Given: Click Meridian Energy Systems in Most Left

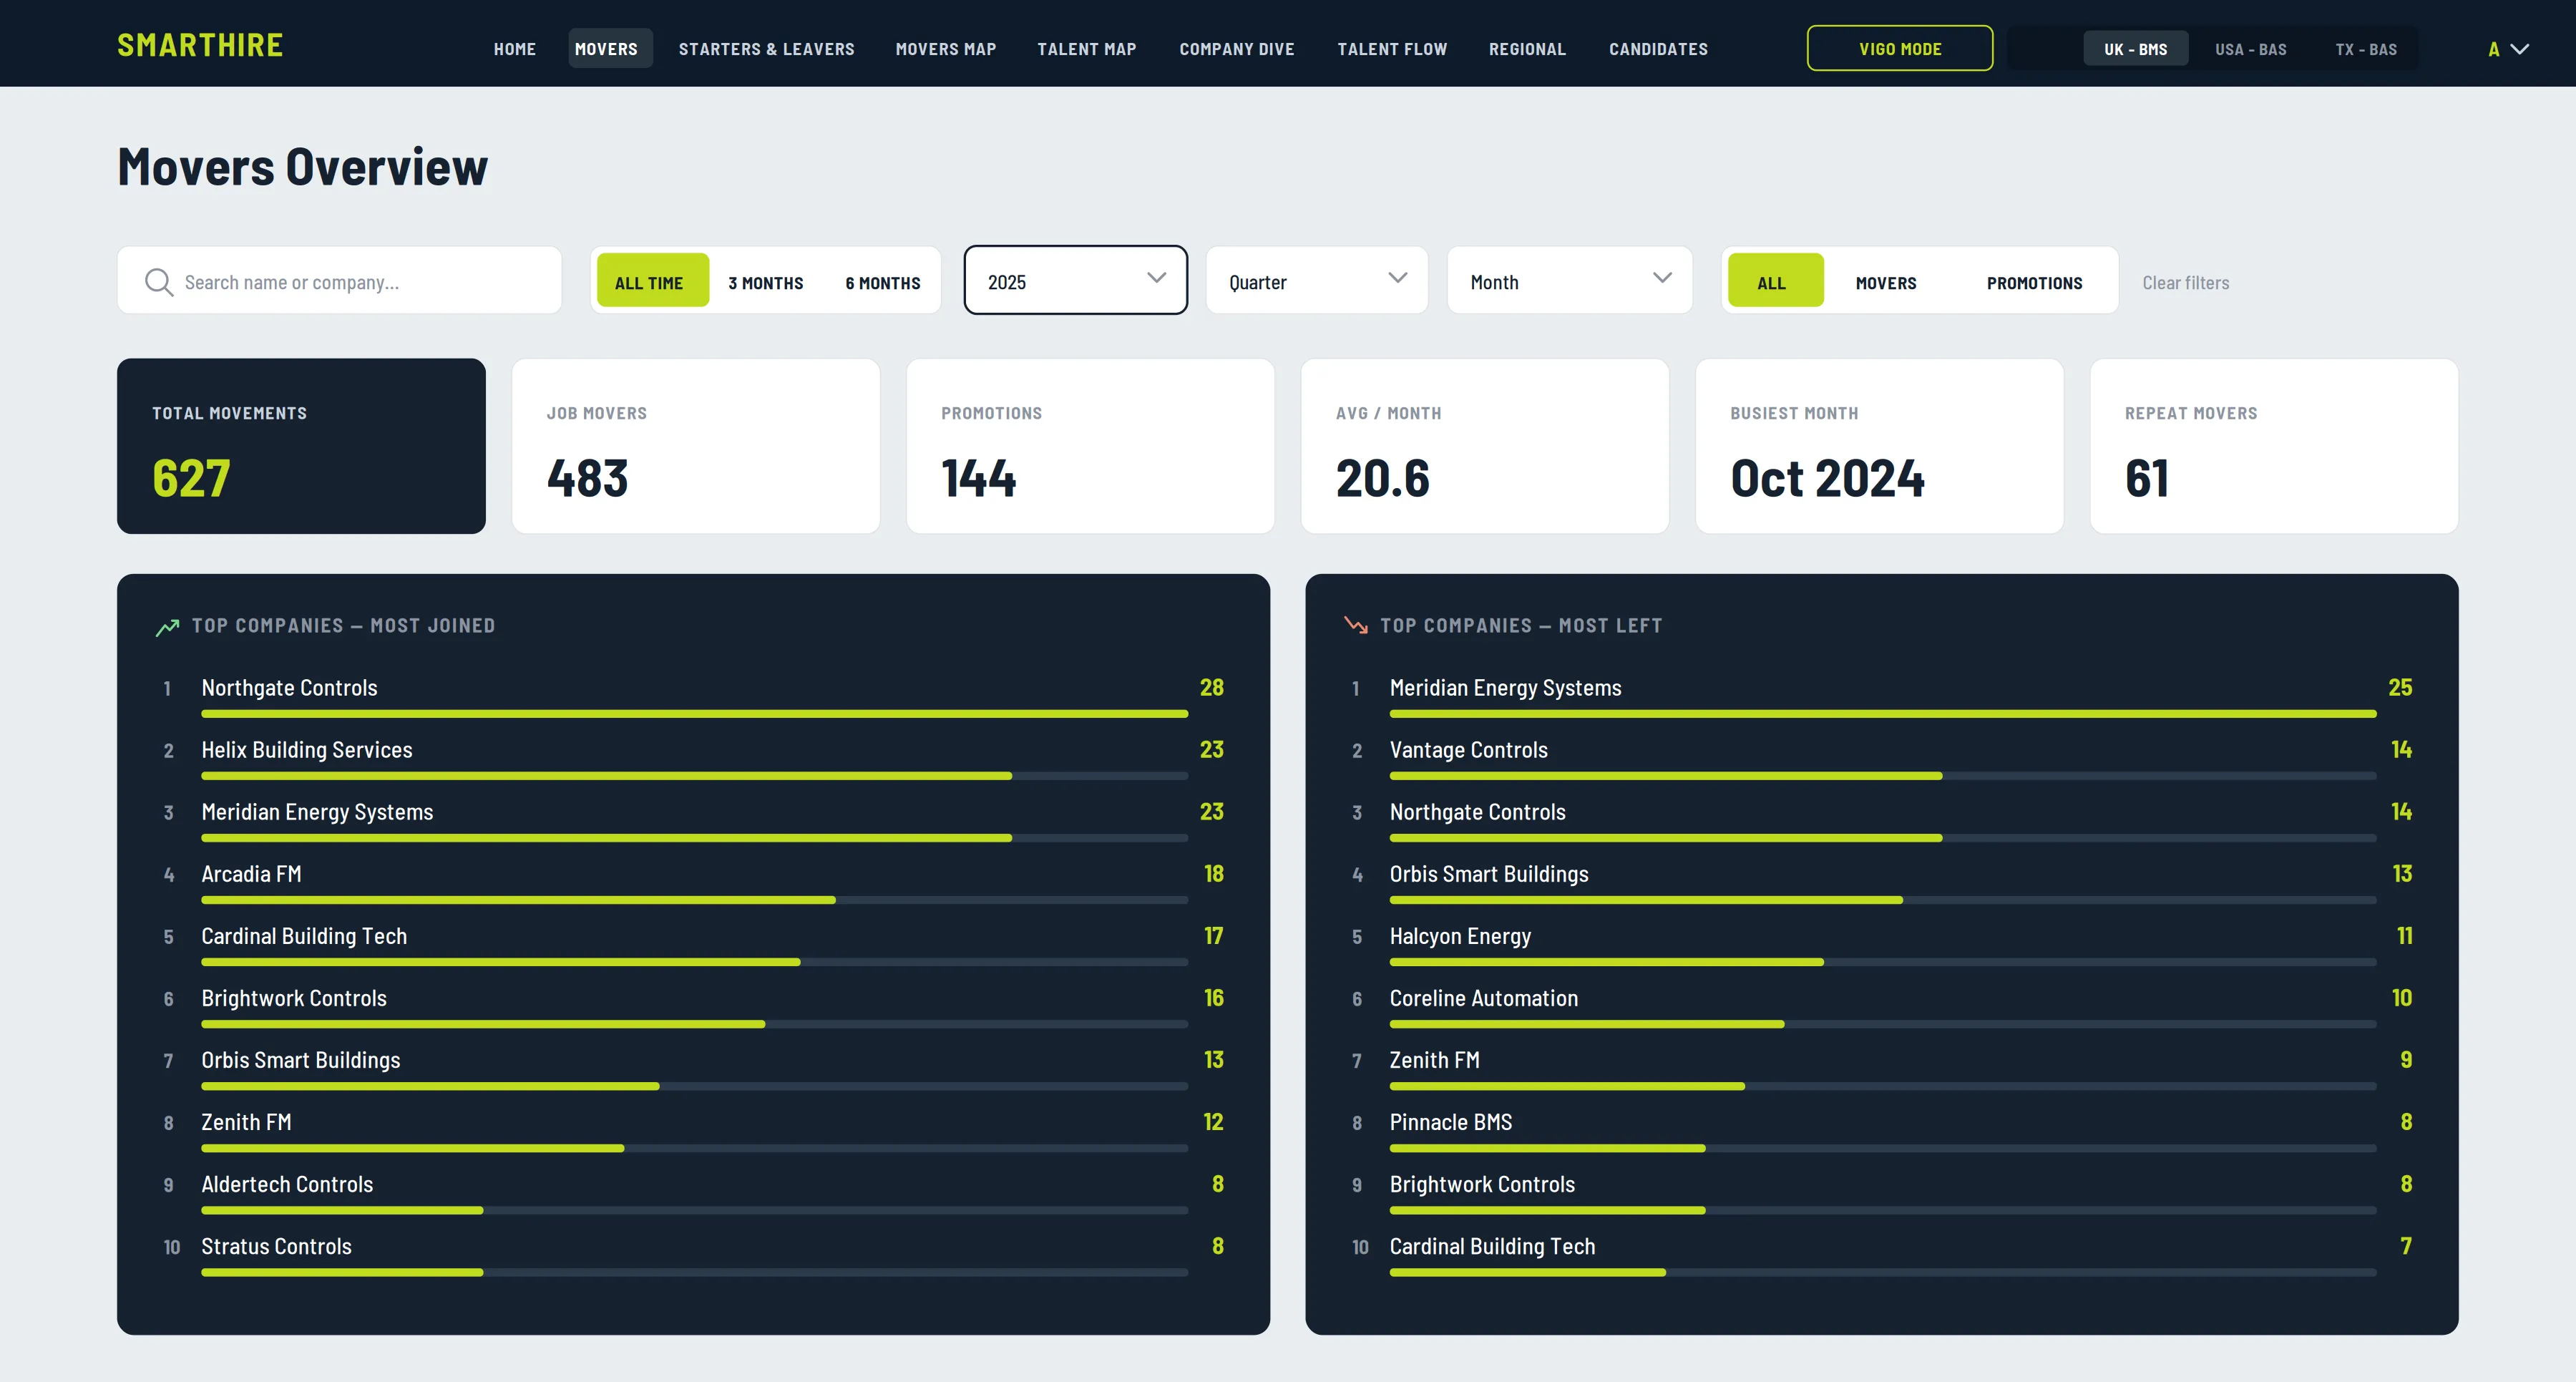Looking at the screenshot, I should point(1506,688).
